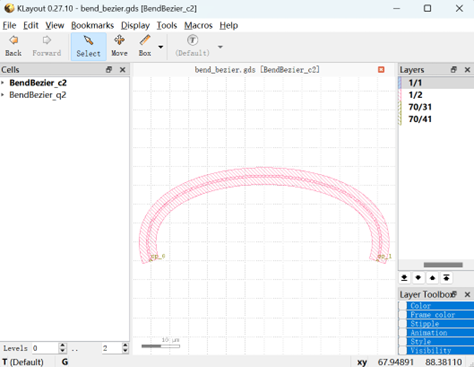Click the 70/31 layer color swatch
The height and width of the screenshot is (367, 474).
click(x=400, y=107)
